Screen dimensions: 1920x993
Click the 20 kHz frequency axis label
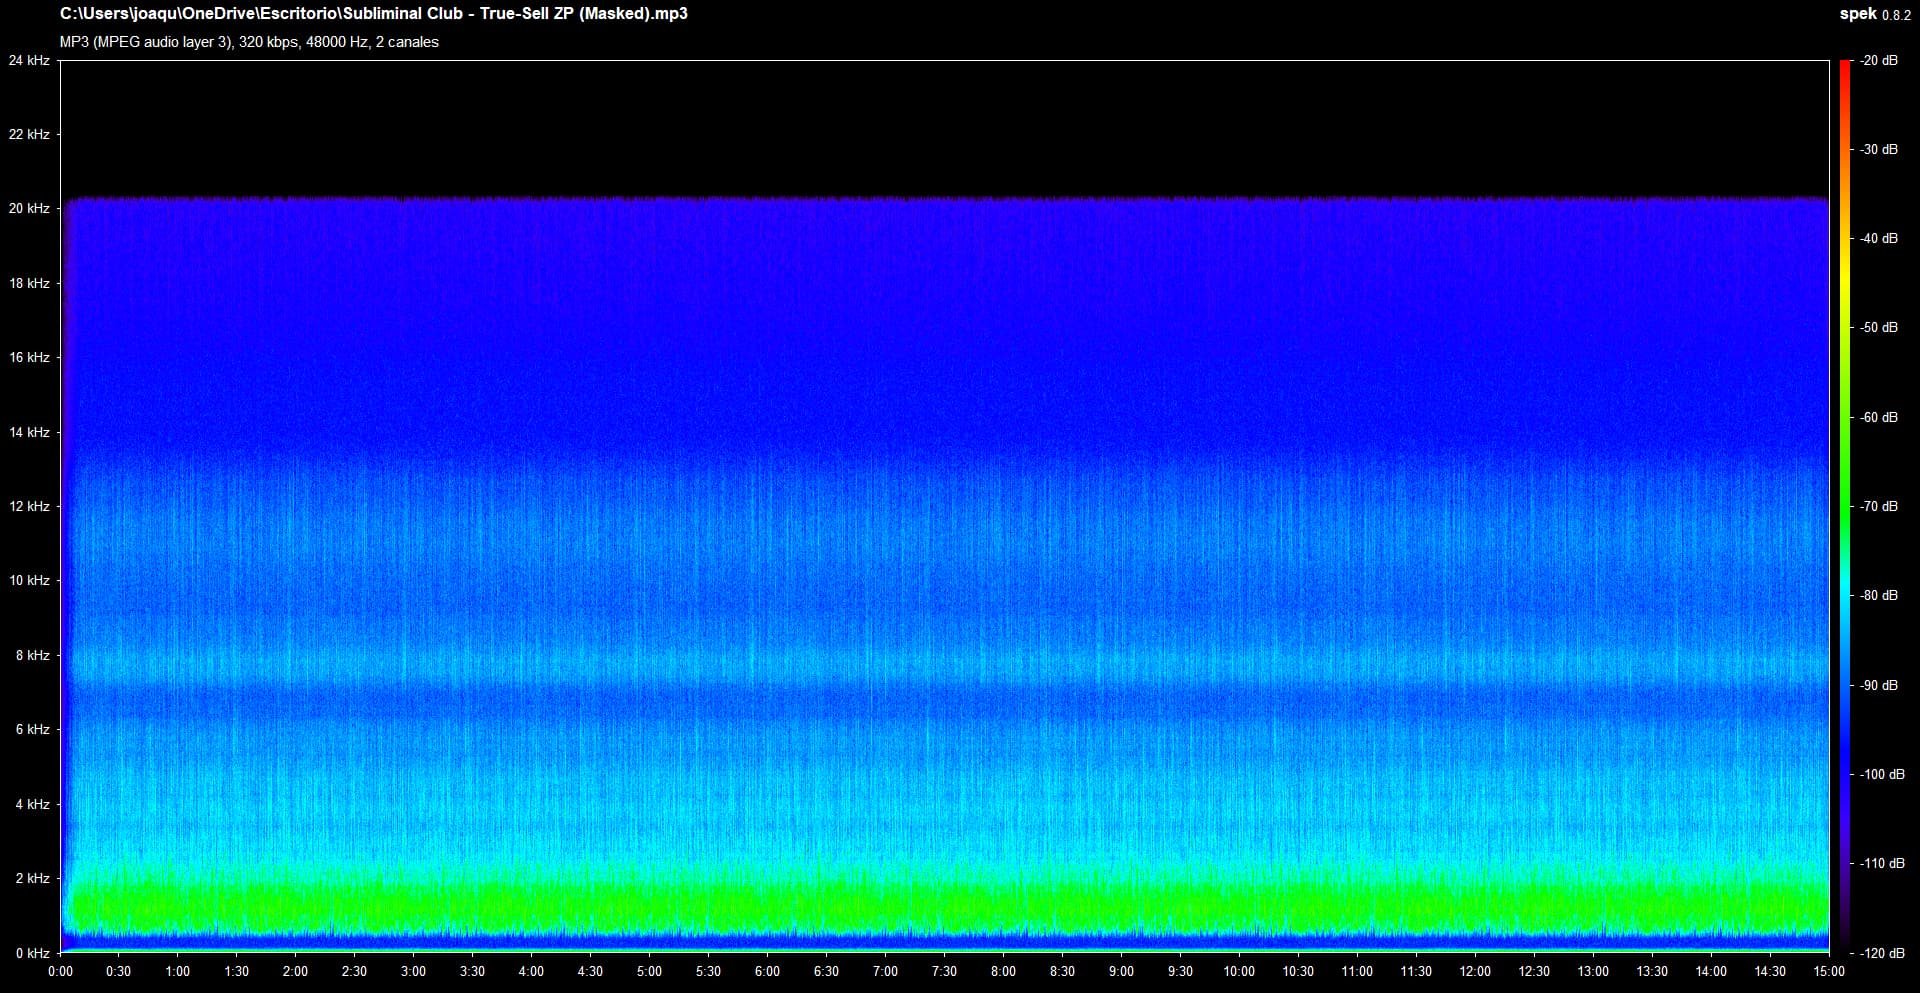tap(29, 208)
